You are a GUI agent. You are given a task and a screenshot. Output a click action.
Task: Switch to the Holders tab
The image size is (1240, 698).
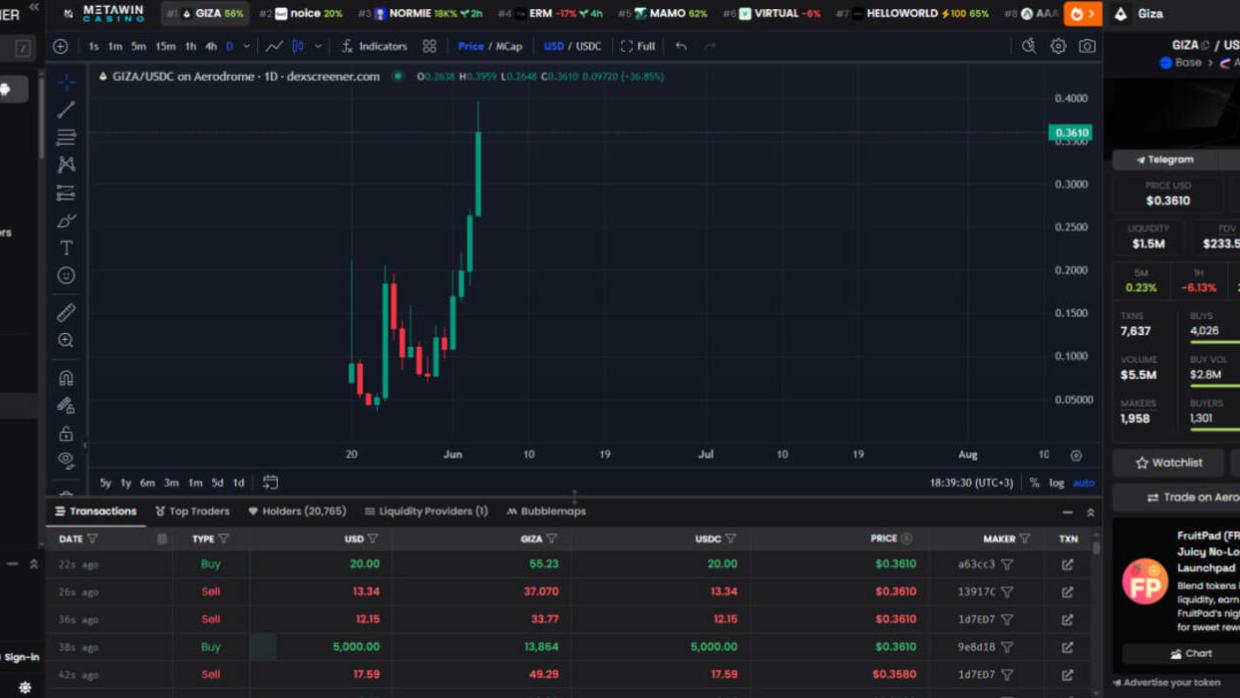pyautogui.click(x=297, y=511)
